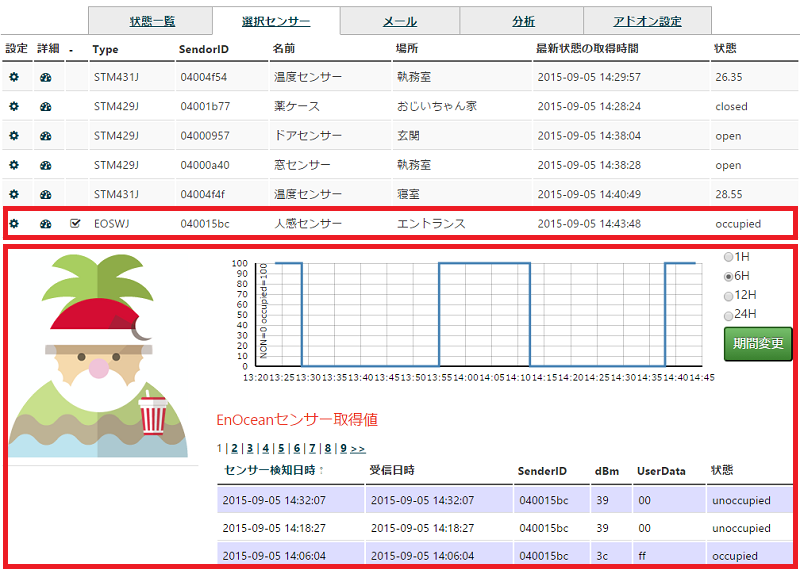Go to page 5 of sensor values

(x=281, y=449)
